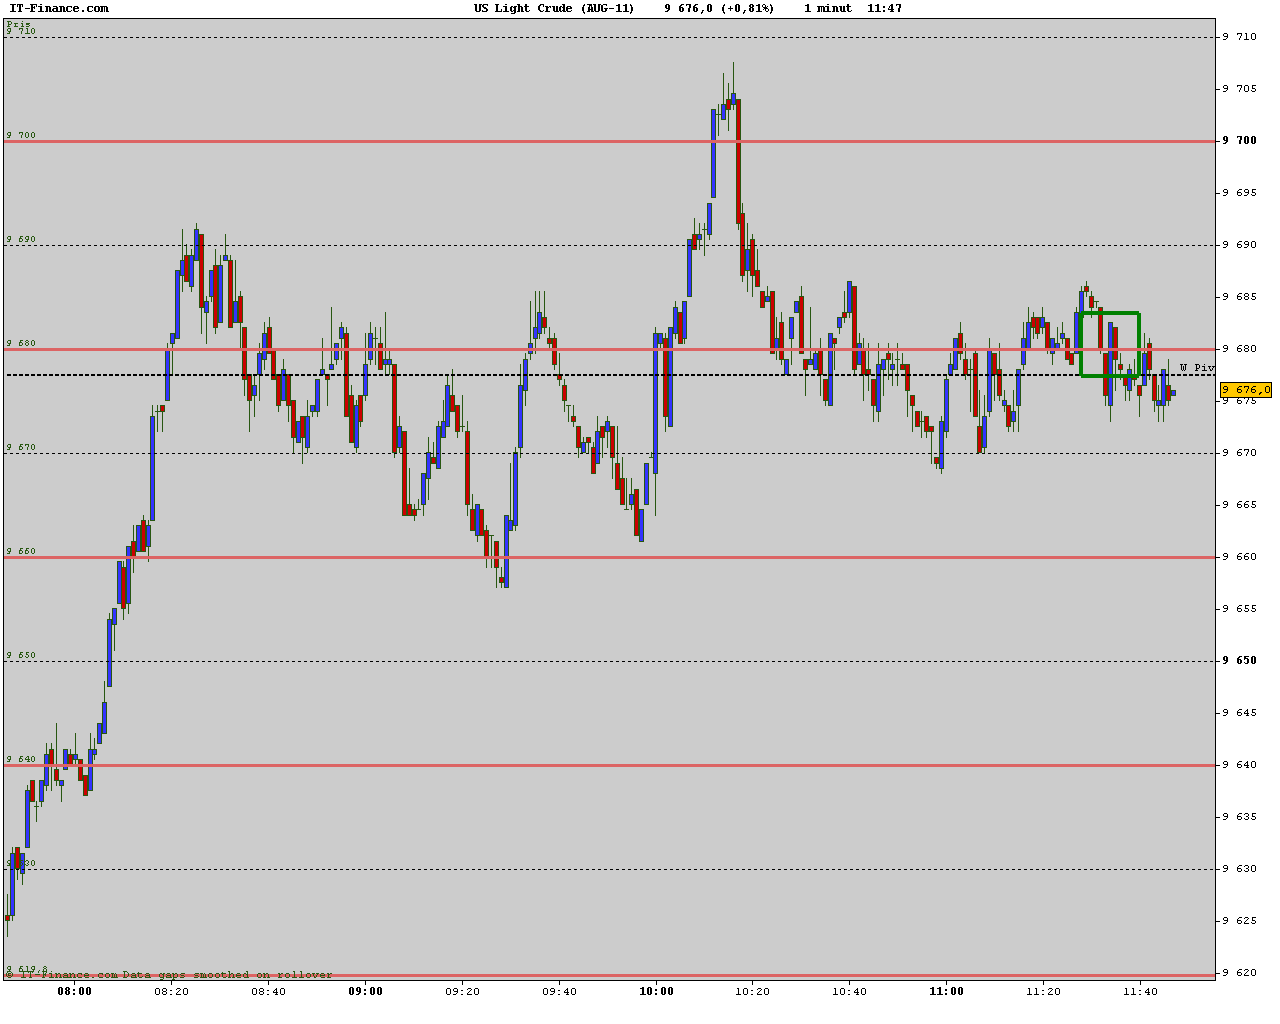The image size is (1280, 1024).
Task: Click 9 690 on the right price scale
Action: coord(1239,245)
